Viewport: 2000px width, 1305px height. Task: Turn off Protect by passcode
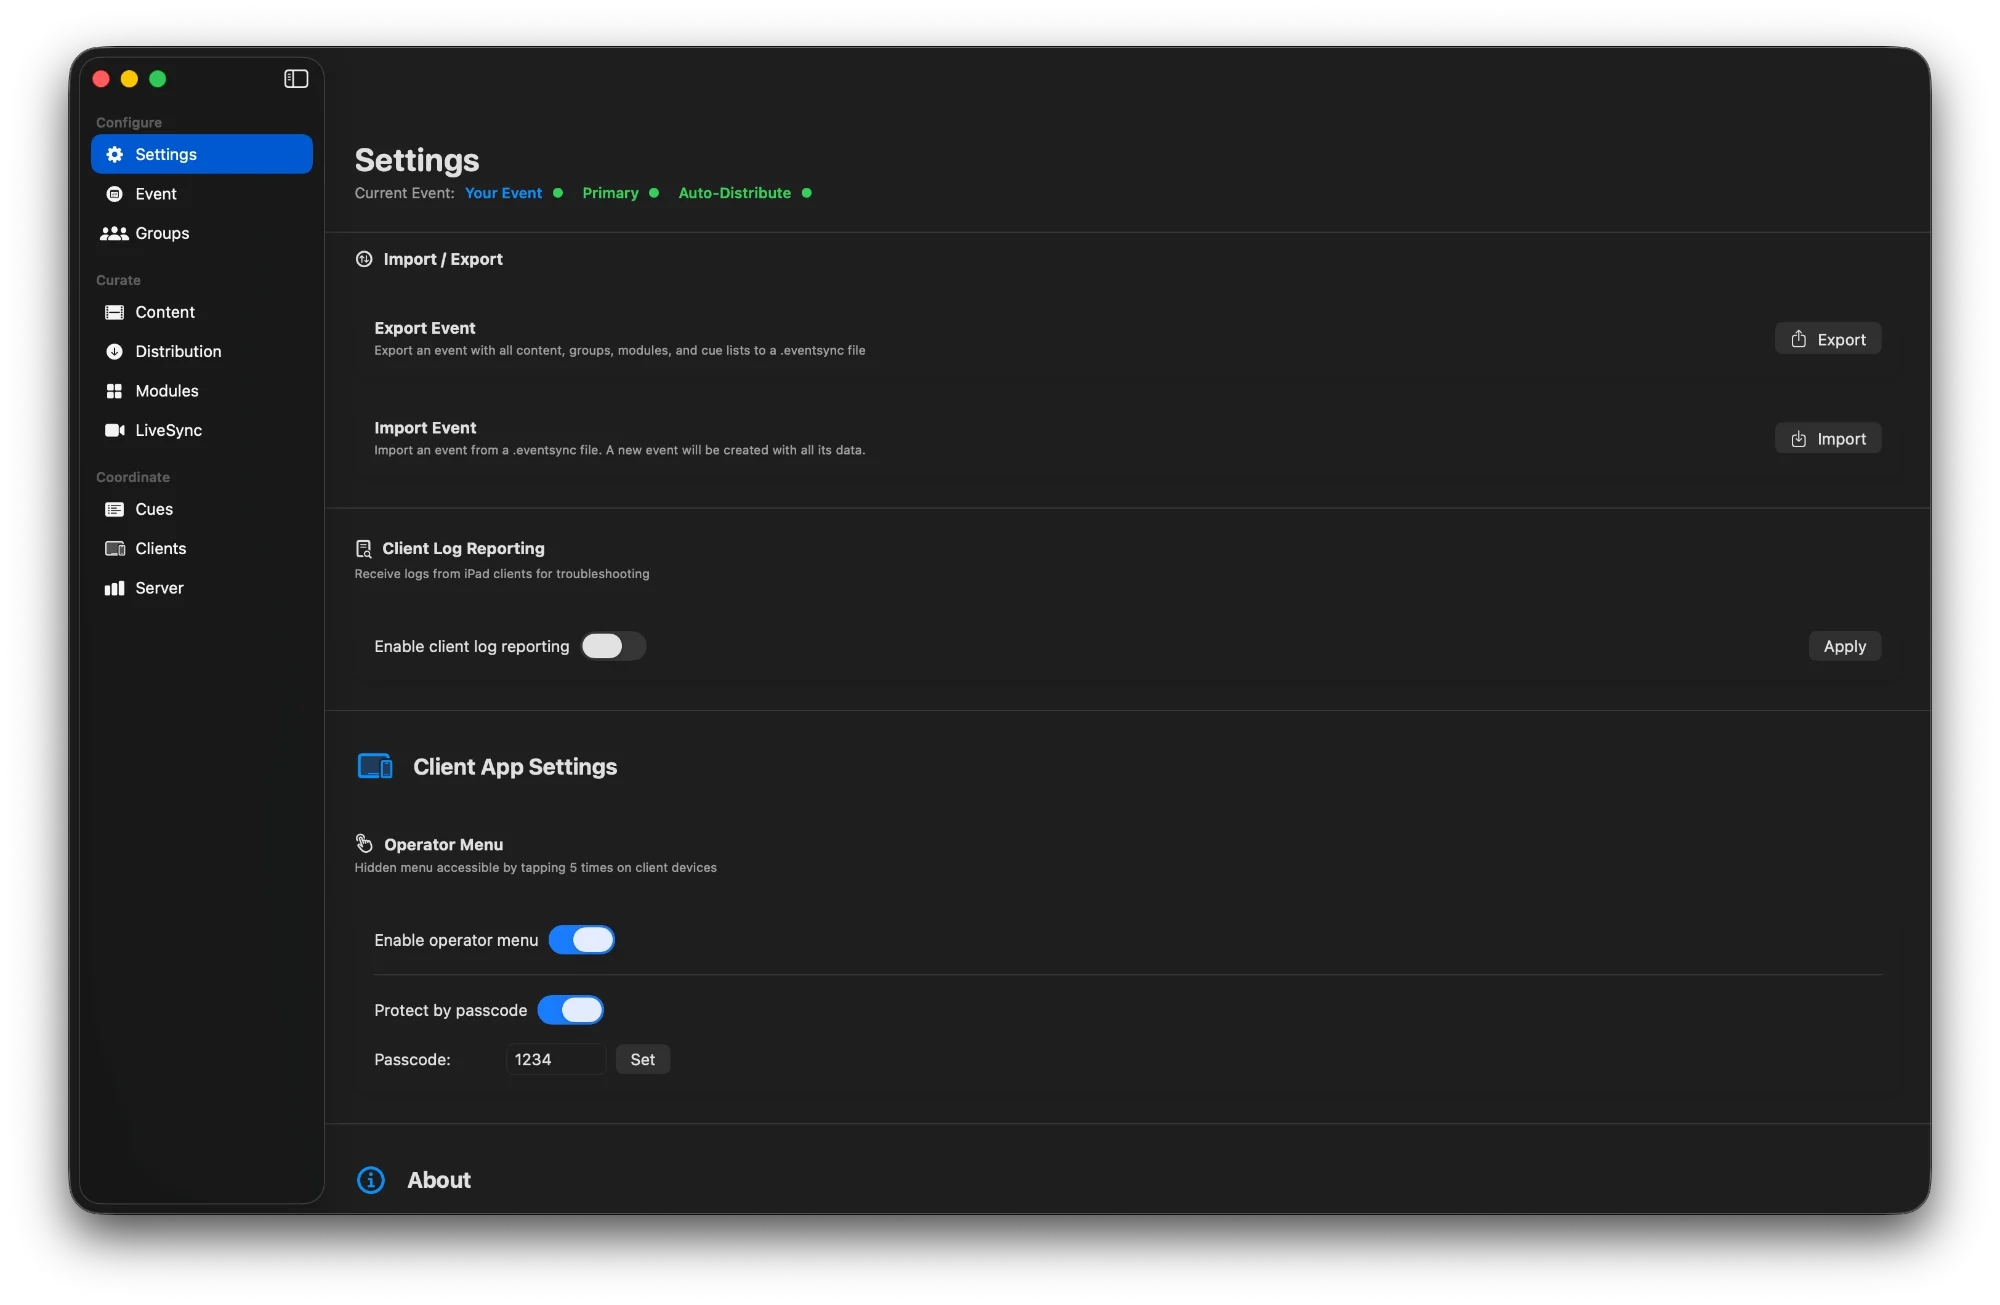click(x=570, y=1010)
